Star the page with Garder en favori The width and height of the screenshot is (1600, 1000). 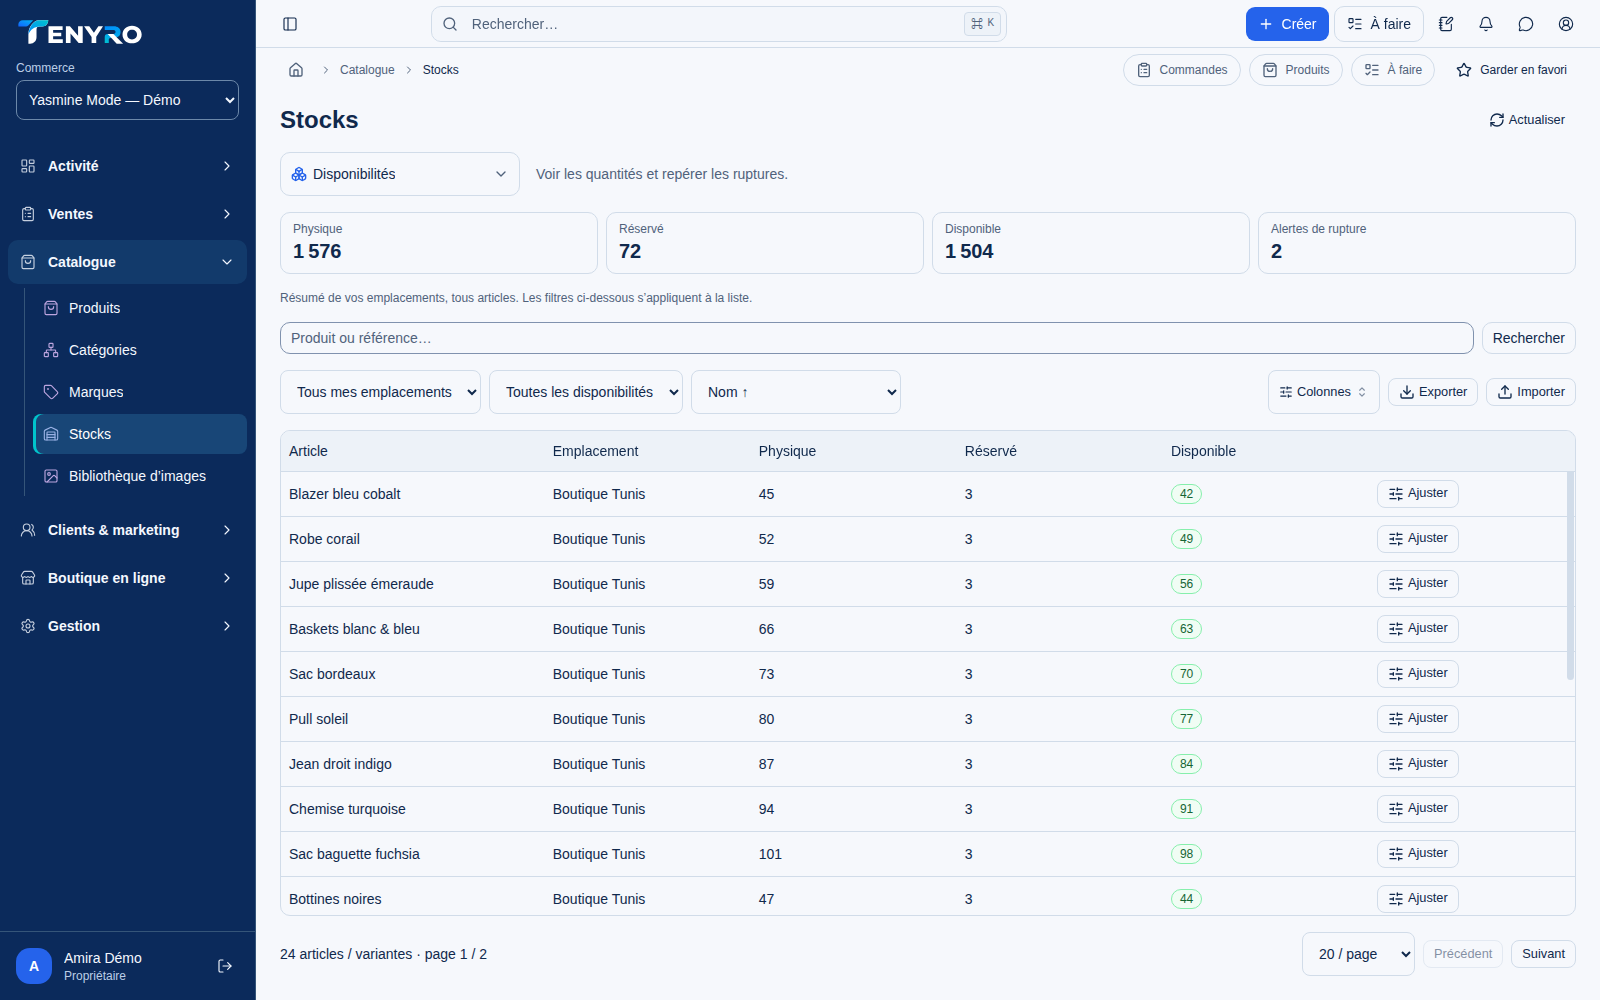[1511, 70]
